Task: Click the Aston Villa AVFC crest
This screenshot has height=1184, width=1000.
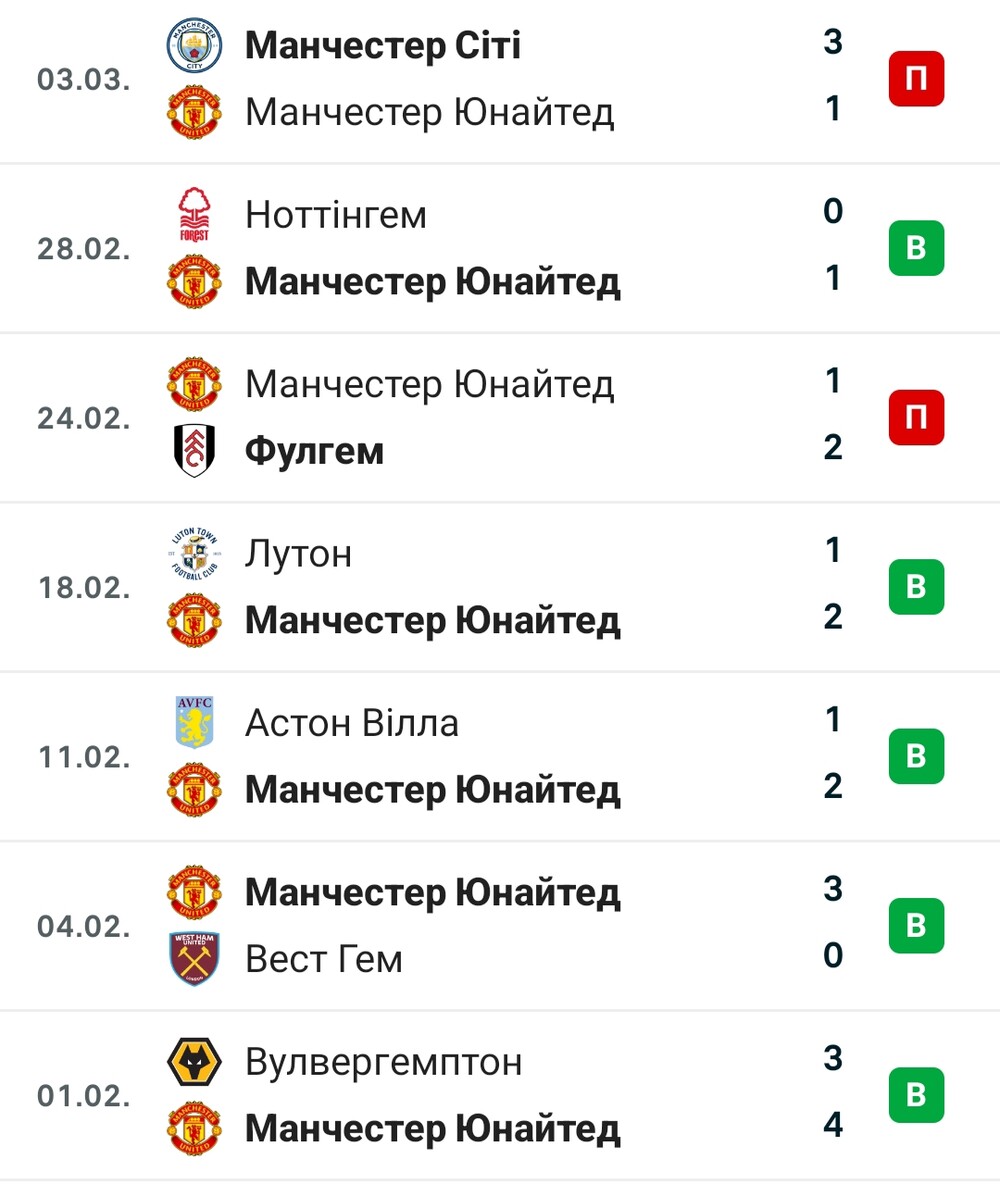Action: point(194,723)
